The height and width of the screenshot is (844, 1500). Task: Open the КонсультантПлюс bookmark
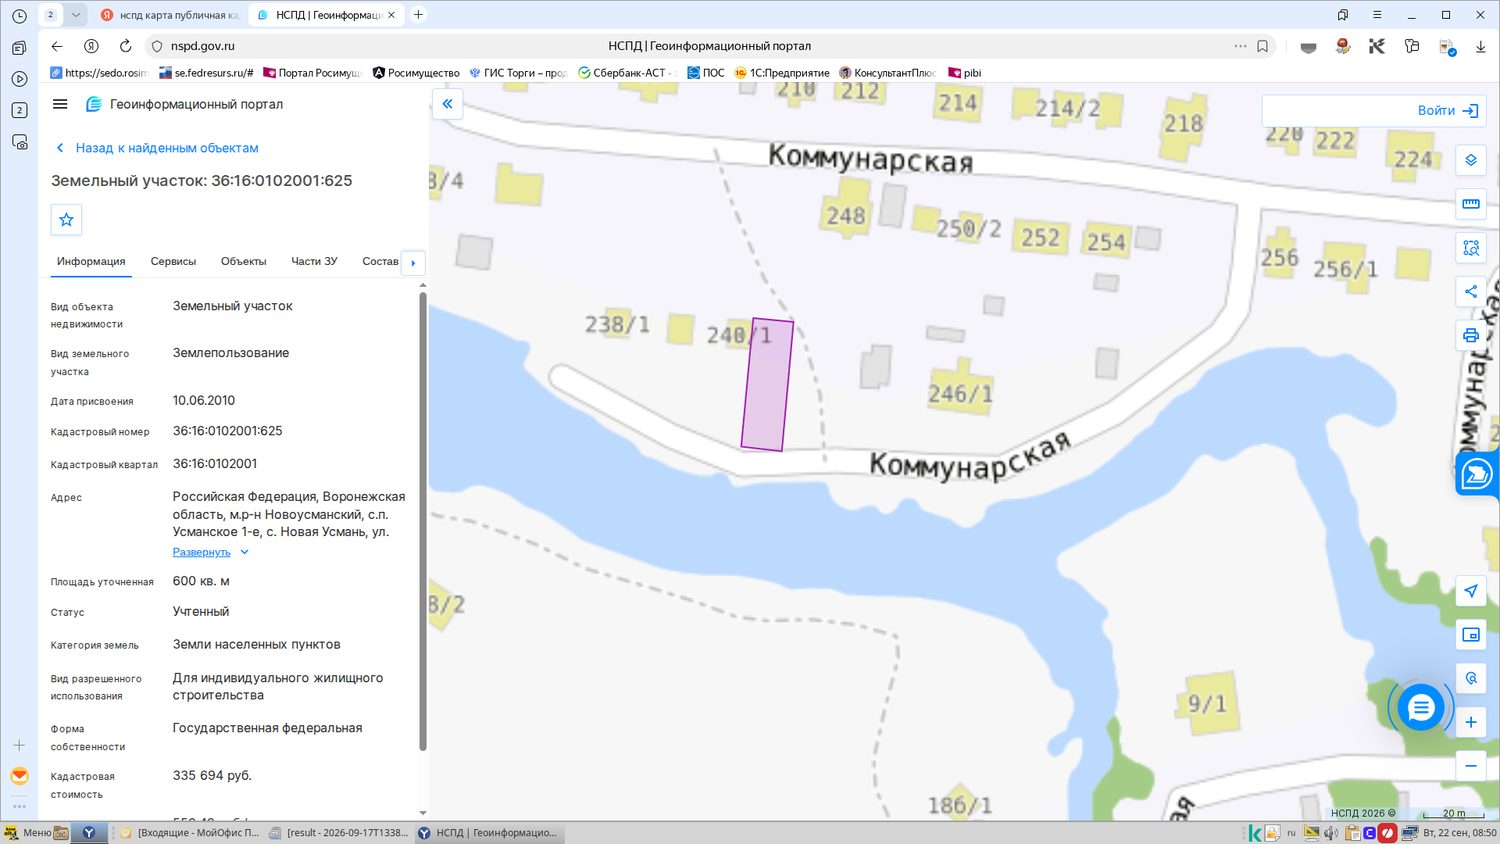coord(888,73)
